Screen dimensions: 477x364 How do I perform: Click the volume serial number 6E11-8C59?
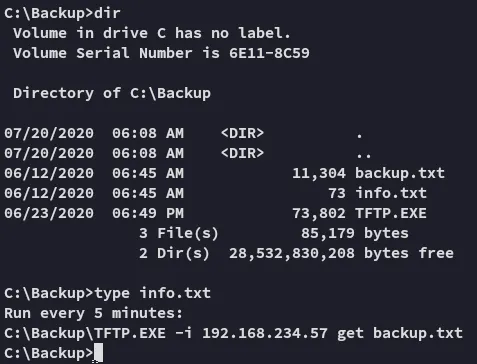pos(269,53)
